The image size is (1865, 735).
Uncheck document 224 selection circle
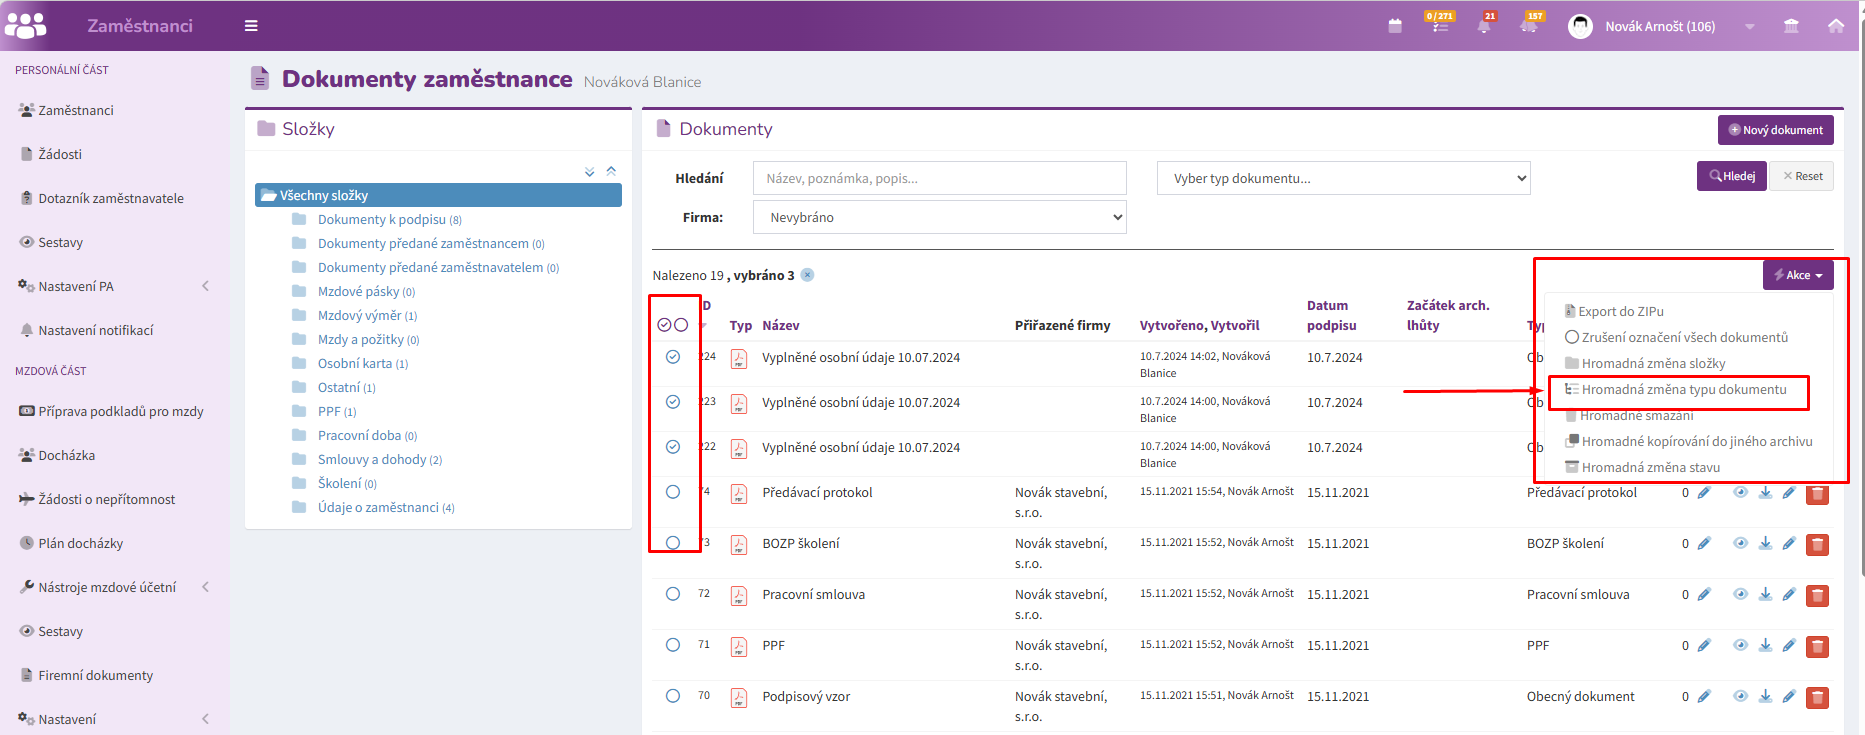(x=673, y=357)
